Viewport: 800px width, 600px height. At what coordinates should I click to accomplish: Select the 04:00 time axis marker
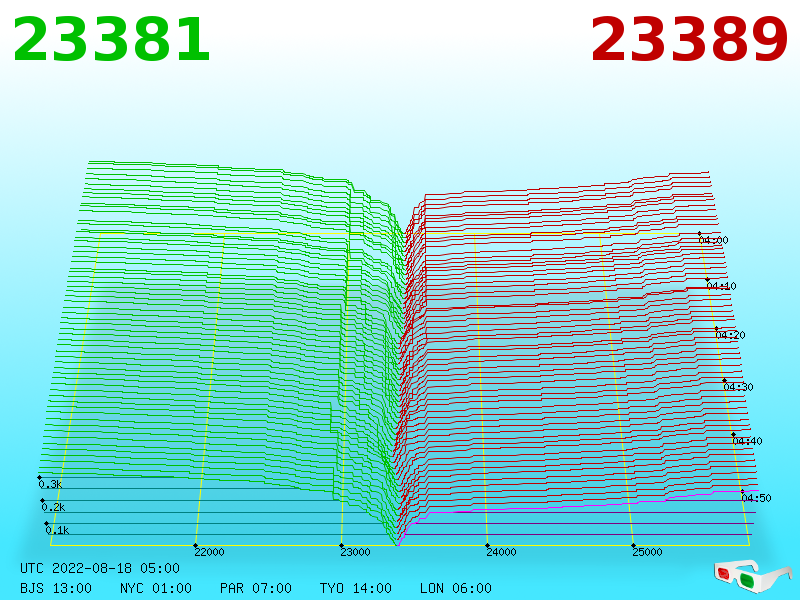pos(713,240)
